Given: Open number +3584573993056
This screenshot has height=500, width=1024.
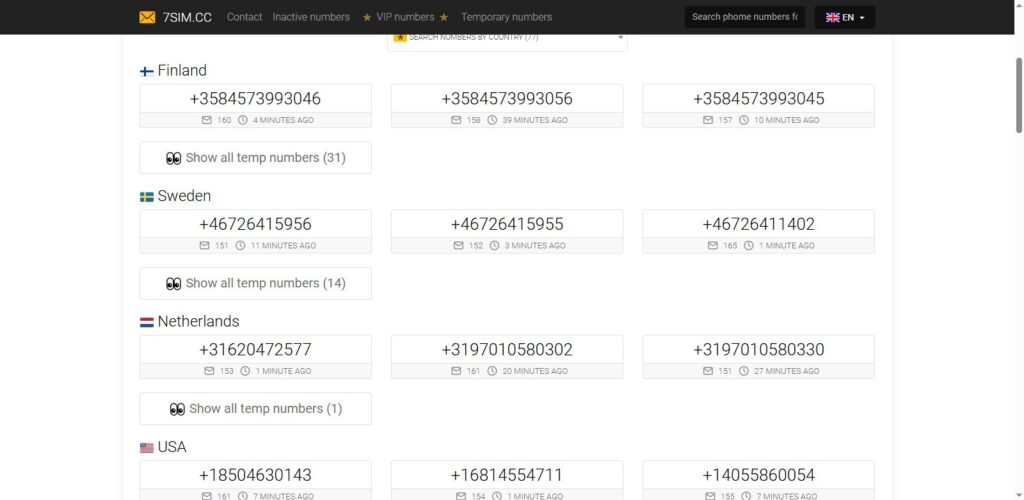Looking at the screenshot, I should click(x=507, y=99).
